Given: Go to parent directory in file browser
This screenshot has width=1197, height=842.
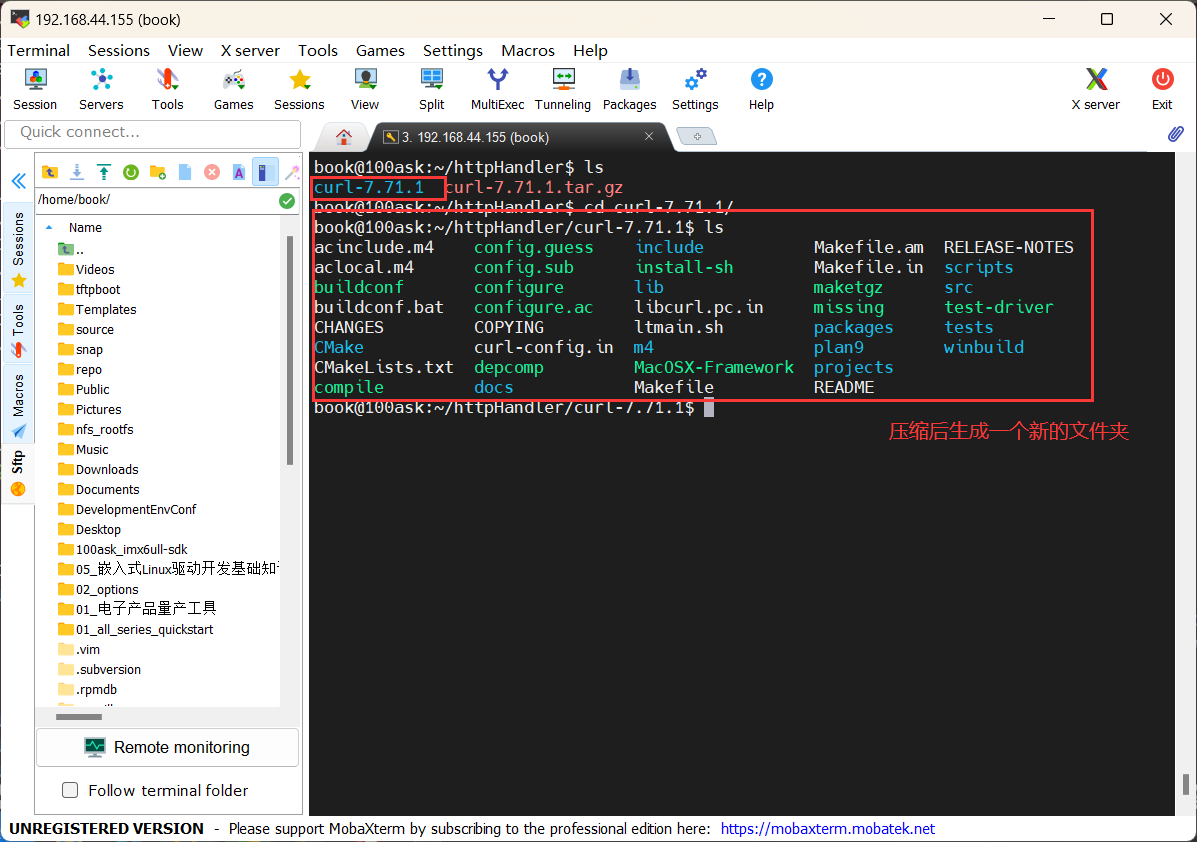Looking at the screenshot, I should (x=50, y=171).
